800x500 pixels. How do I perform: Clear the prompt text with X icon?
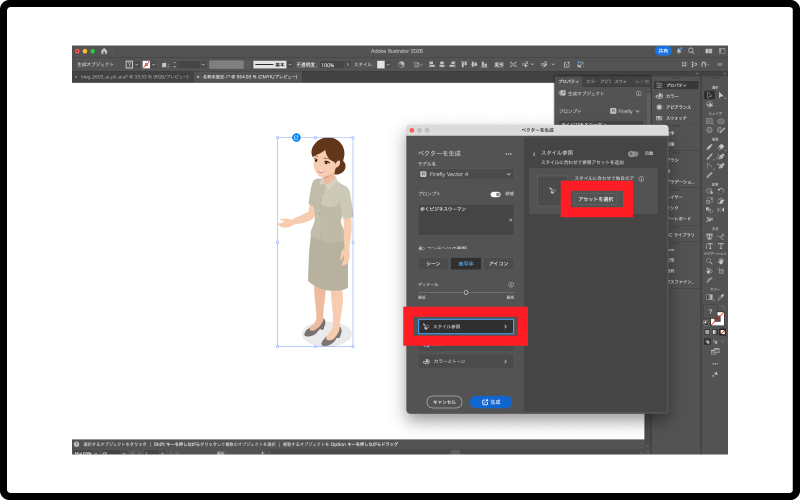coord(510,219)
